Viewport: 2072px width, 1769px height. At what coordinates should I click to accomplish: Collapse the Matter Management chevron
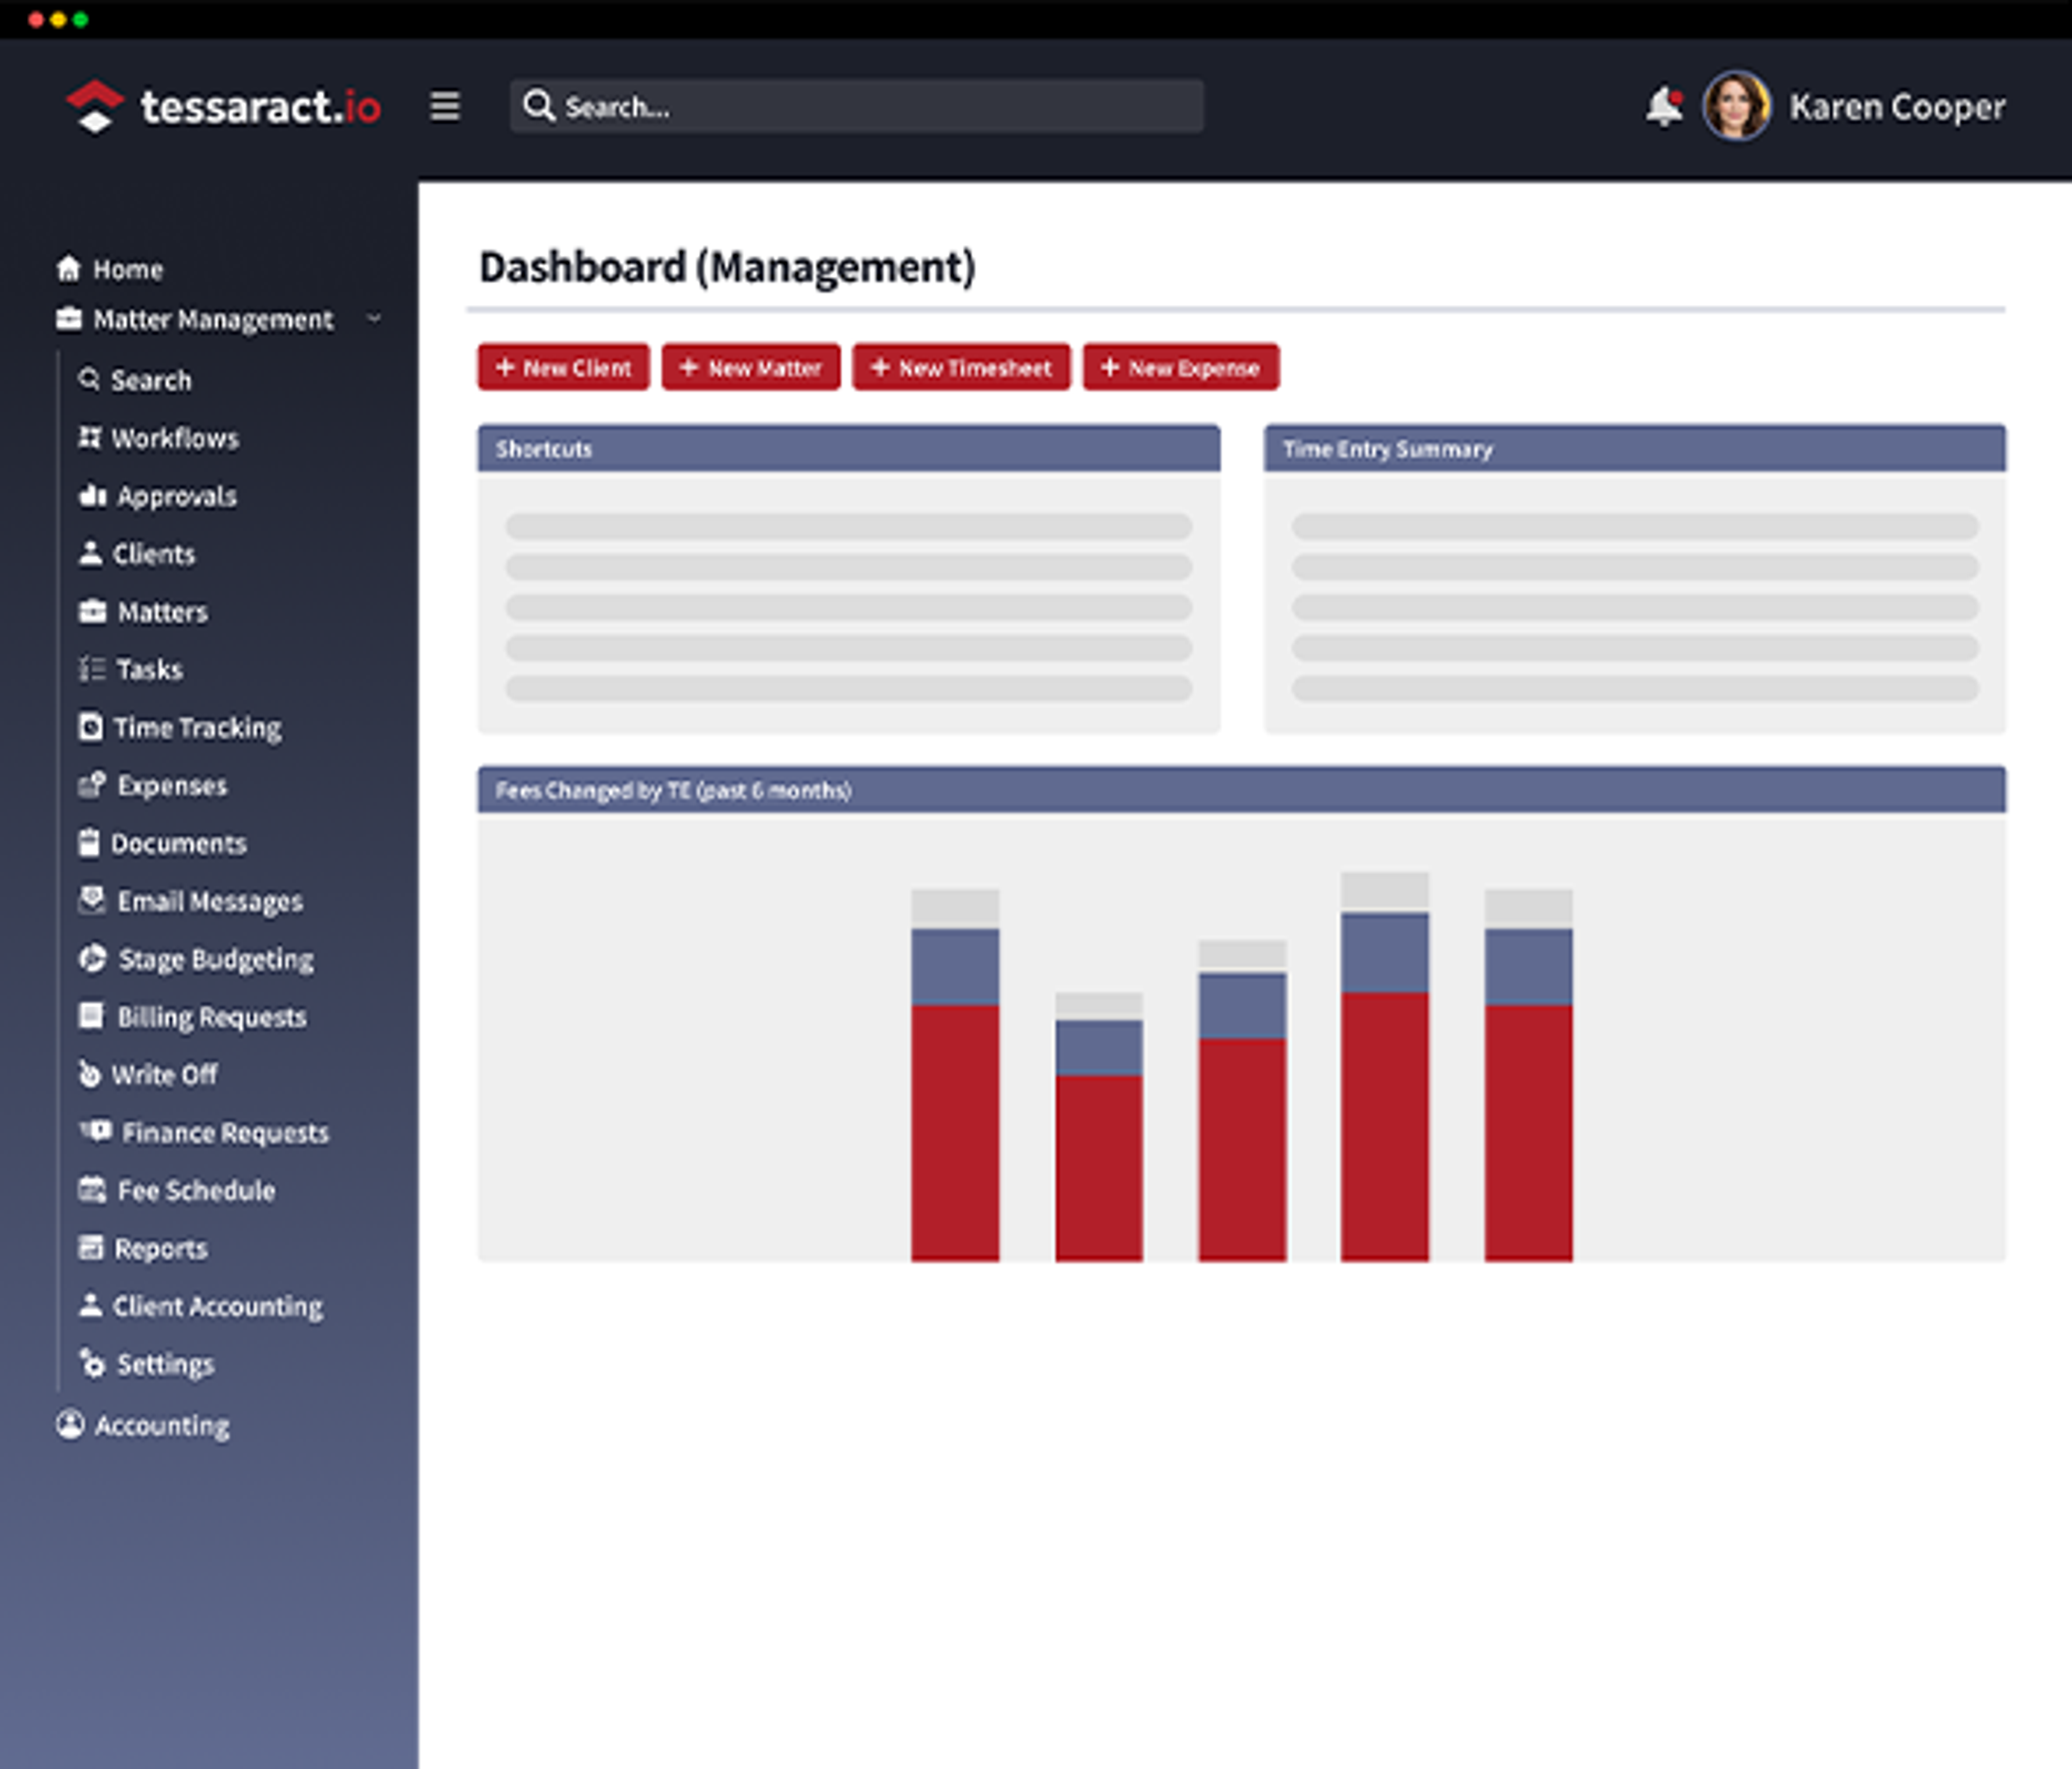click(x=374, y=319)
